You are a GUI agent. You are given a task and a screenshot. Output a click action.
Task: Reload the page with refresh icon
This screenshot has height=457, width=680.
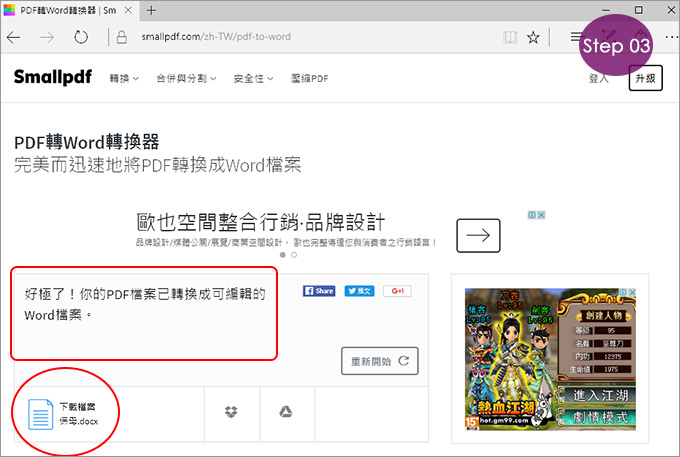point(81,37)
